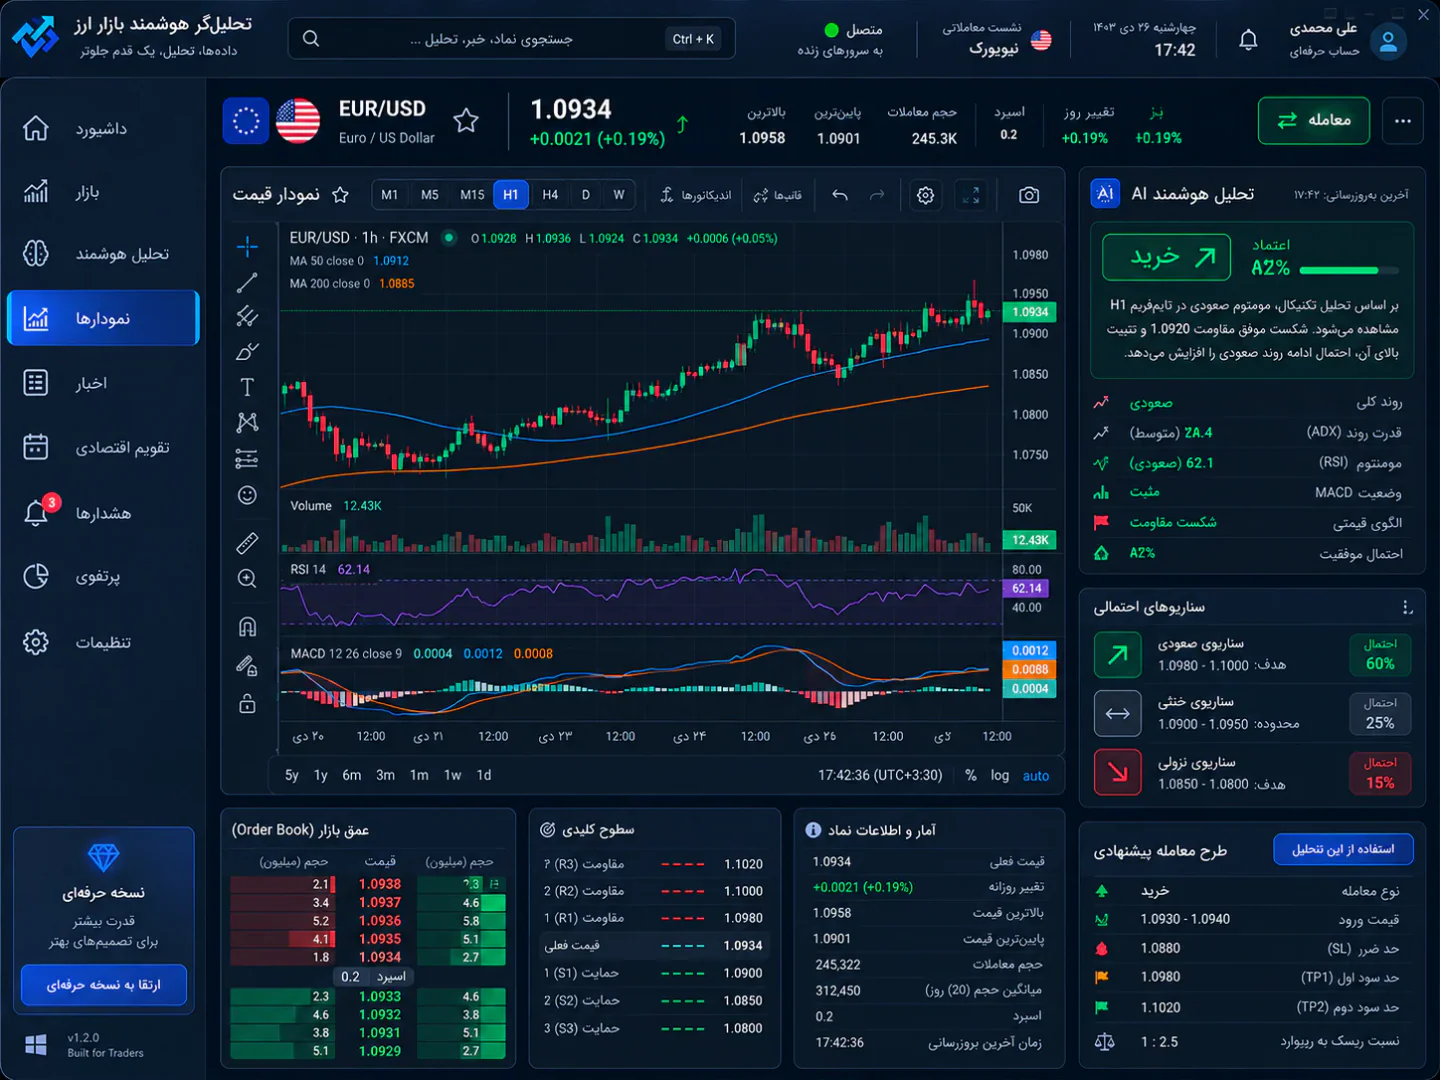Take a chart screenshot with camera icon
Screen dimensions: 1440x1080
pyautogui.click(x=1029, y=195)
